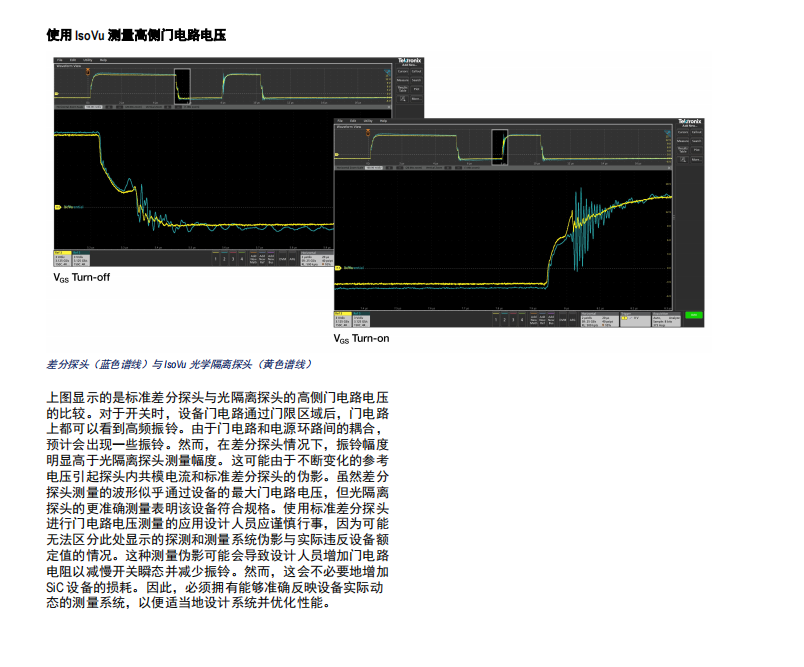Toggle channel 4 in the Turn-off scope

[242, 259]
